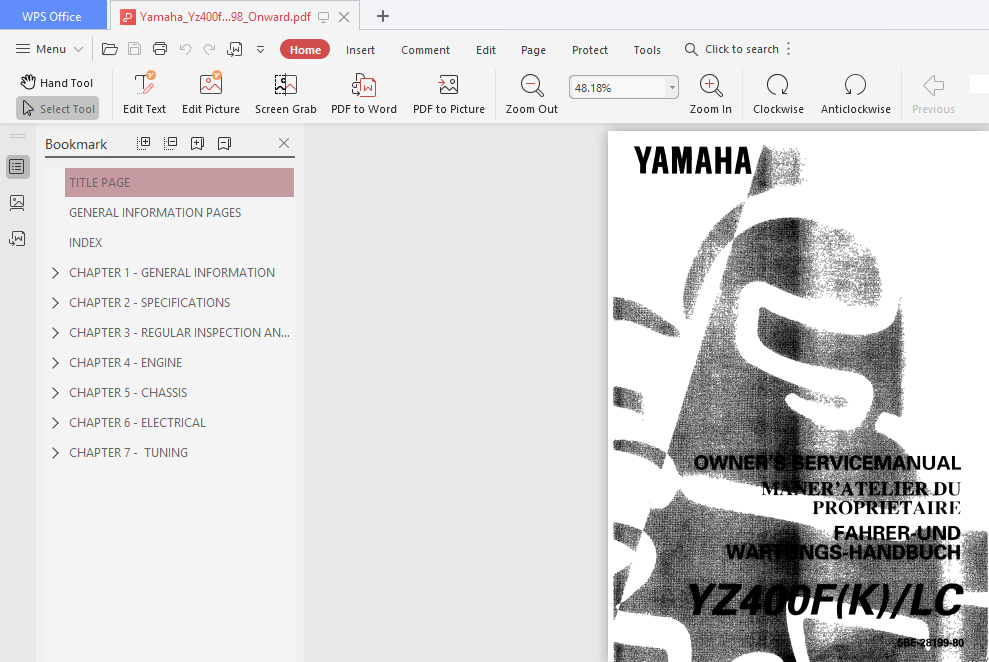This screenshot has height=662, width=989.
Task: Close the Yamaha PDF document tab
Action: tap(344, 17)
